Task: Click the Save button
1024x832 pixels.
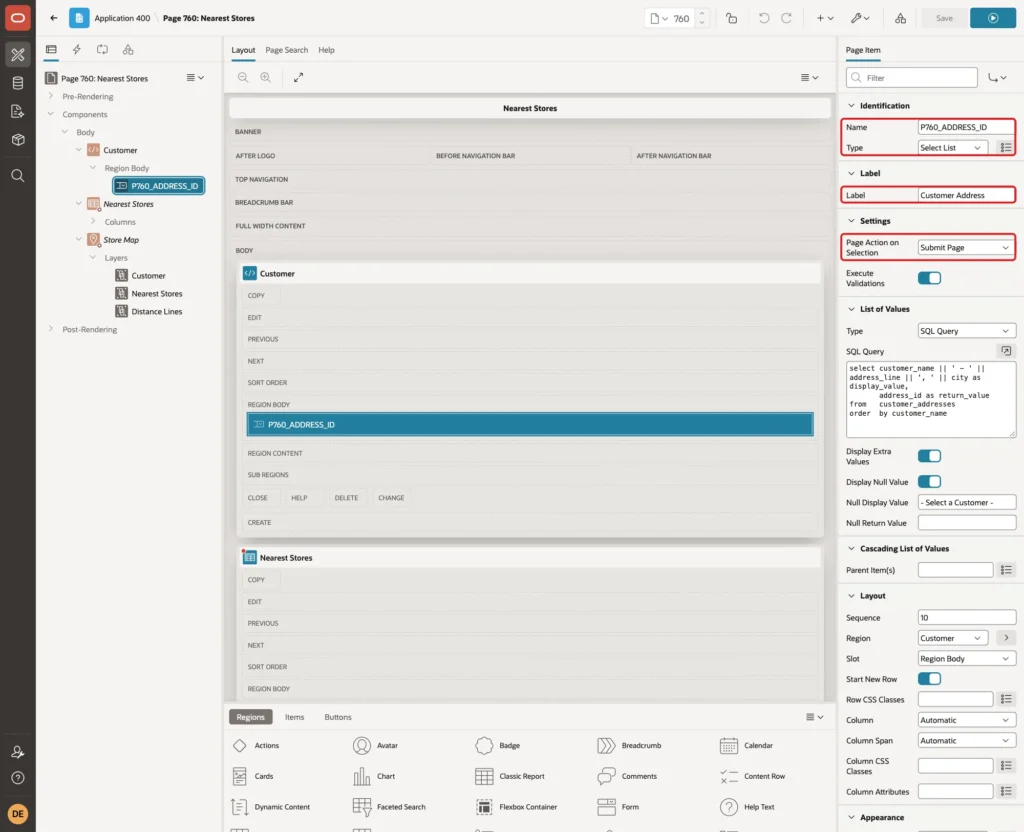Action: click(x=944, y=18)
